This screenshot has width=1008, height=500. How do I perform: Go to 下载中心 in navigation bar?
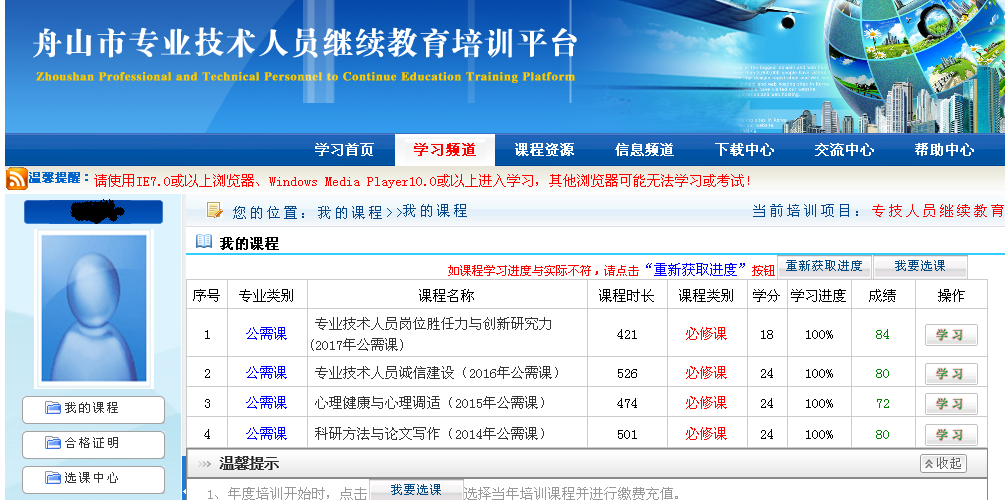(x=744, y=150)
